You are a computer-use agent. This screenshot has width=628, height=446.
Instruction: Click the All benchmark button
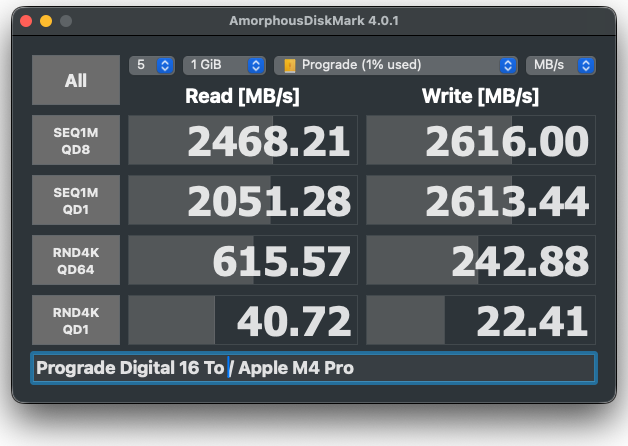[x=76, y=80]
